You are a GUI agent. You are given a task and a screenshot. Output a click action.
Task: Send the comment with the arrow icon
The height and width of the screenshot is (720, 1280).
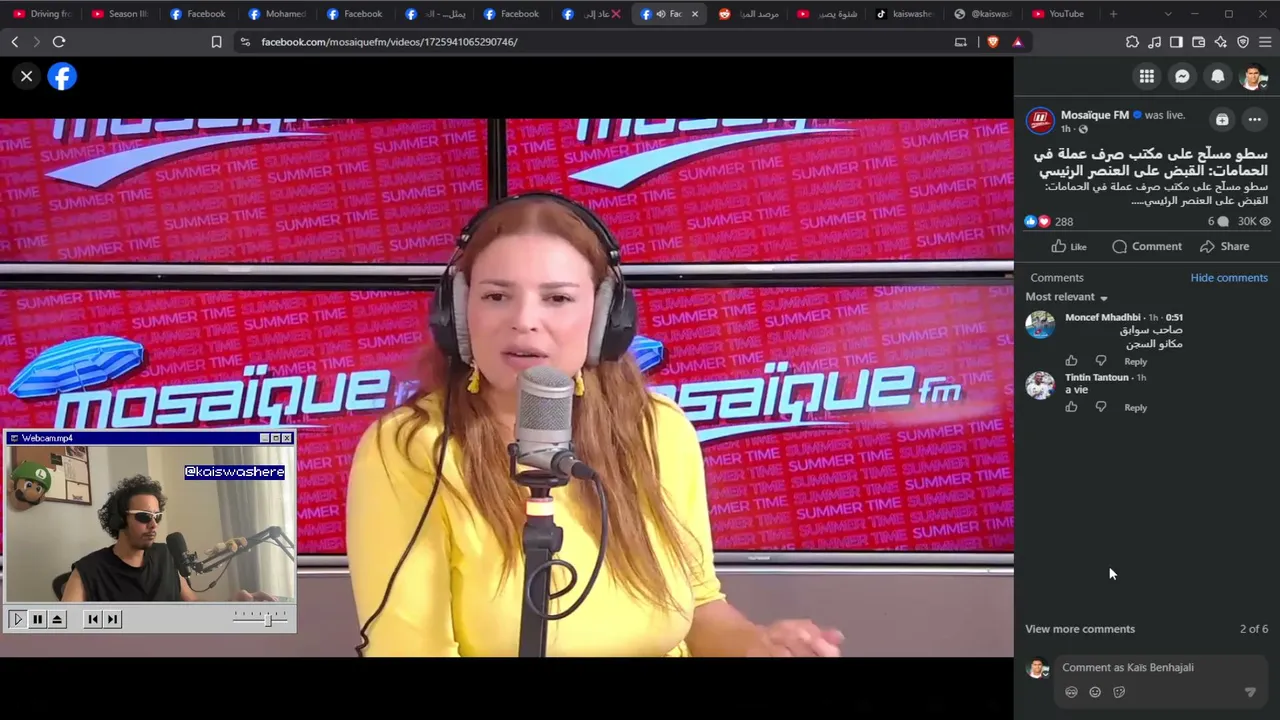1250,692
